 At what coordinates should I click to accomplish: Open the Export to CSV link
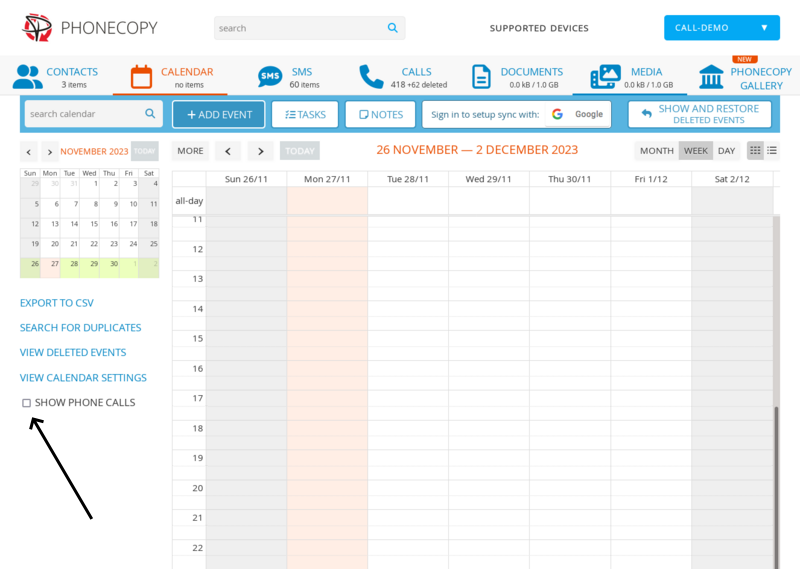tap(57, 303)
